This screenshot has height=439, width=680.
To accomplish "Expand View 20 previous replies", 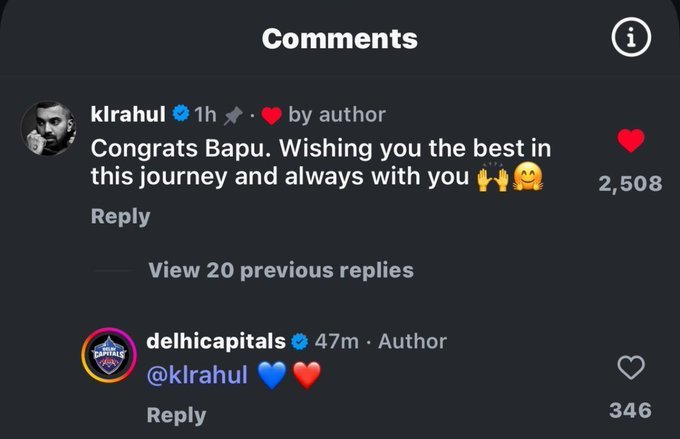I will tap(281, 270).
